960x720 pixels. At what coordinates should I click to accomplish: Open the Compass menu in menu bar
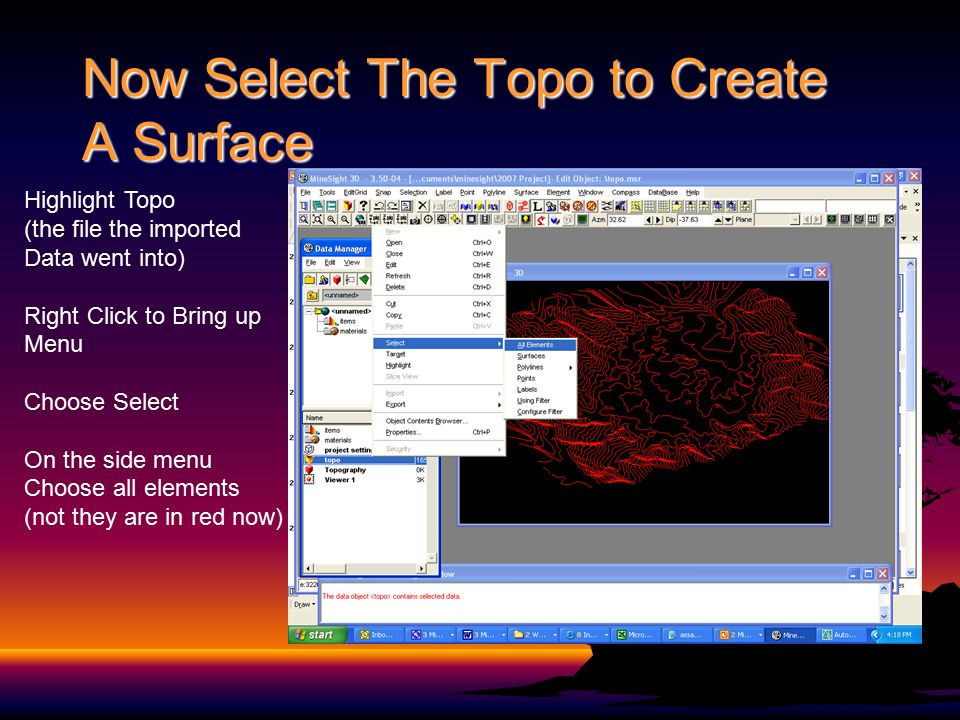626,192
